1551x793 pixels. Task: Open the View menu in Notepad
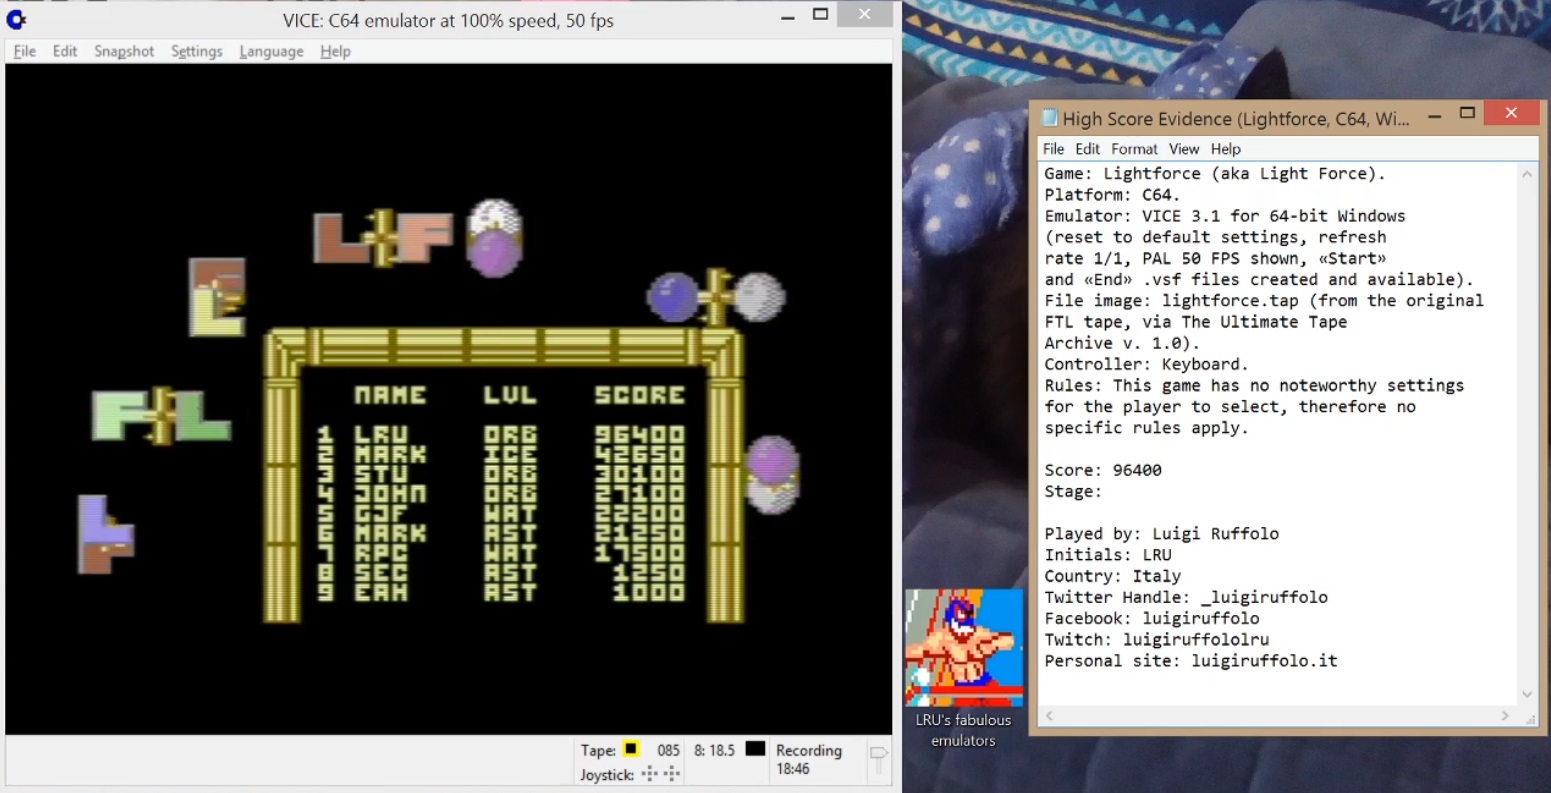pyautogui.click(x=1184, y=149)
